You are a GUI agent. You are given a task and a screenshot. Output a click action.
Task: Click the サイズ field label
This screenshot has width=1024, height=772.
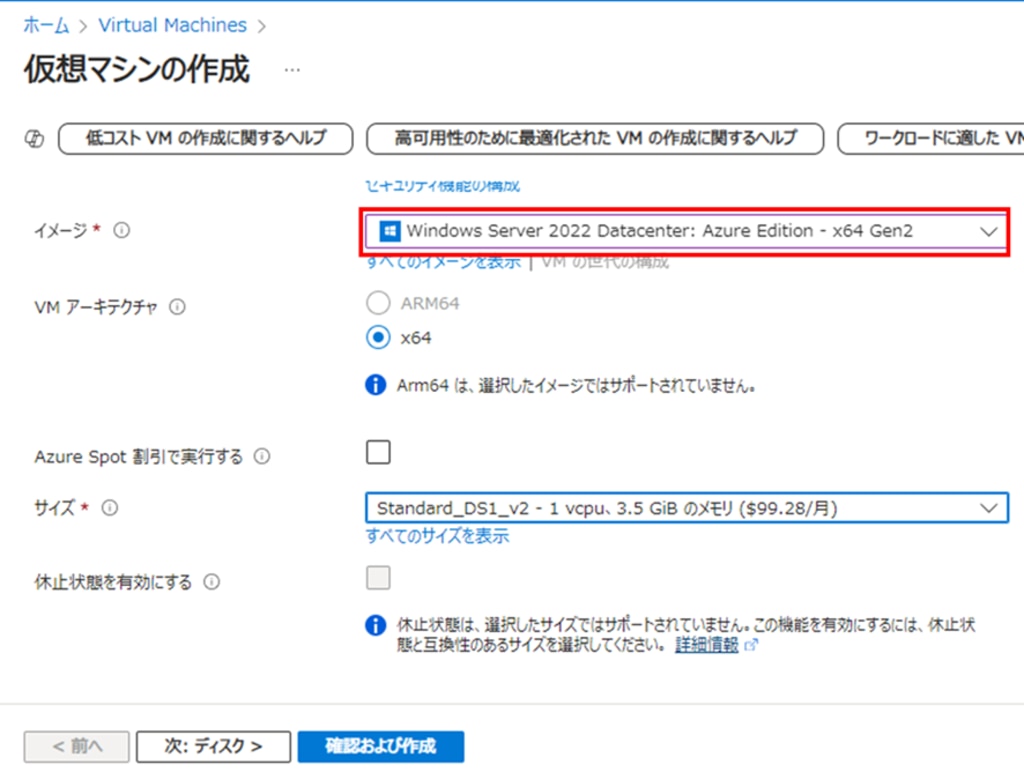[55, 507]
